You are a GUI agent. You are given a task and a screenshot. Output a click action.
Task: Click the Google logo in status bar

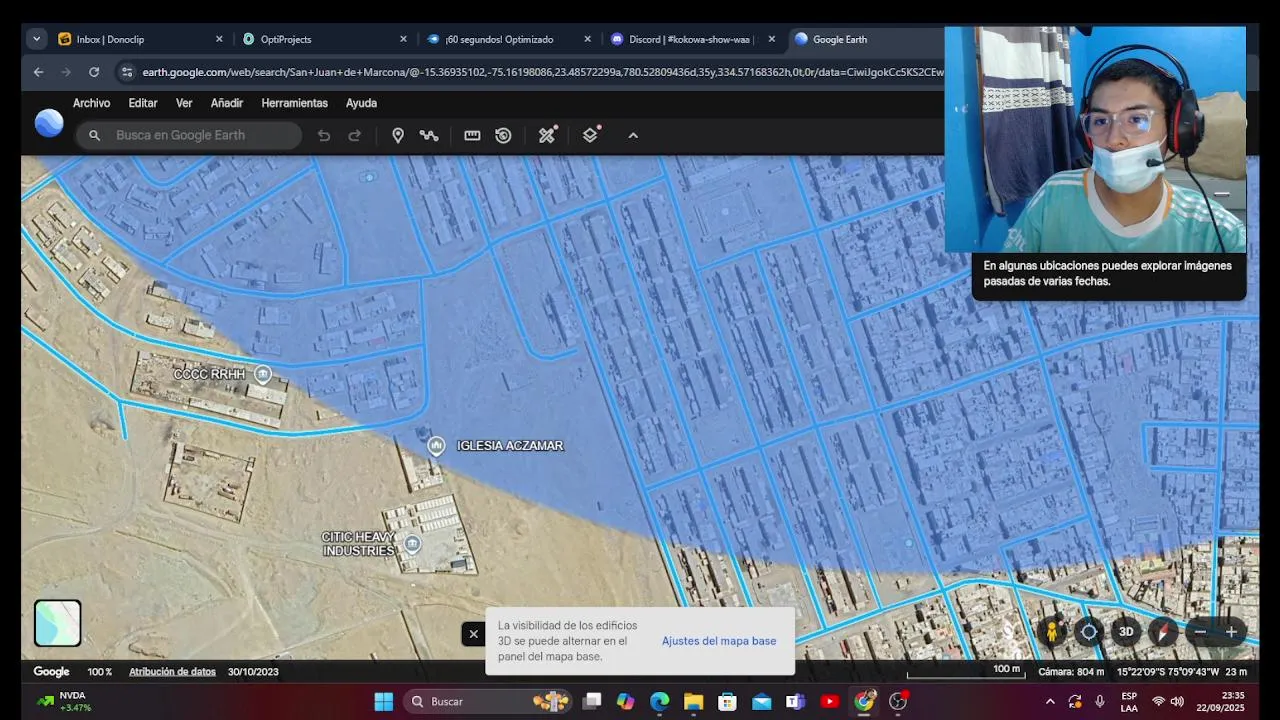pyautogui.click(x=52, y=672)
